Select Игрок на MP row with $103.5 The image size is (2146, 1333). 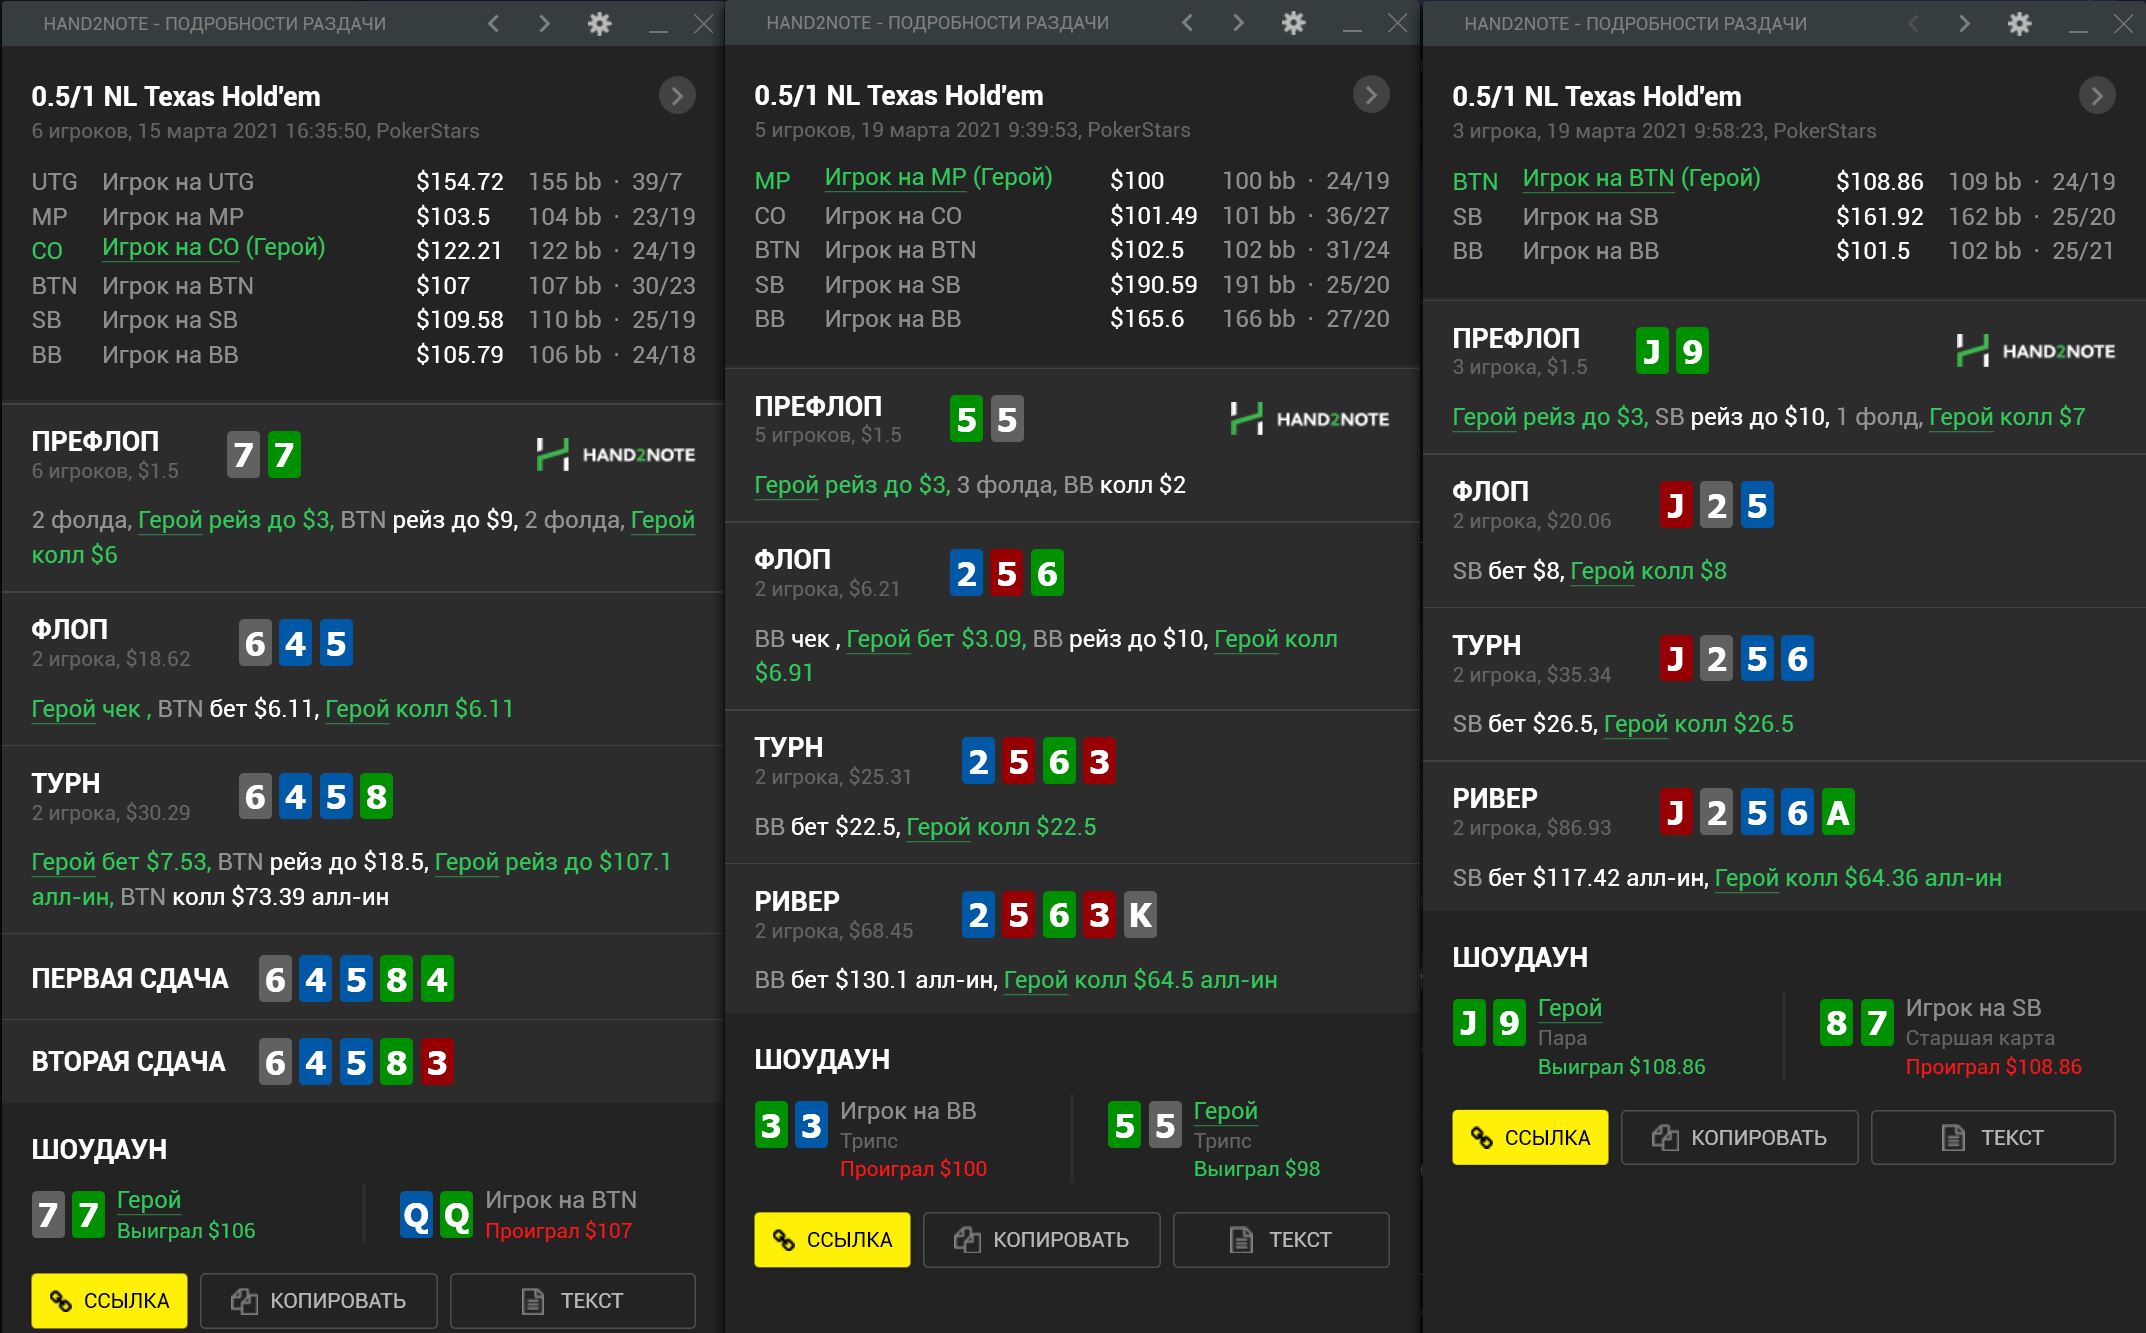pyautogui.click(x=363, y=216)
